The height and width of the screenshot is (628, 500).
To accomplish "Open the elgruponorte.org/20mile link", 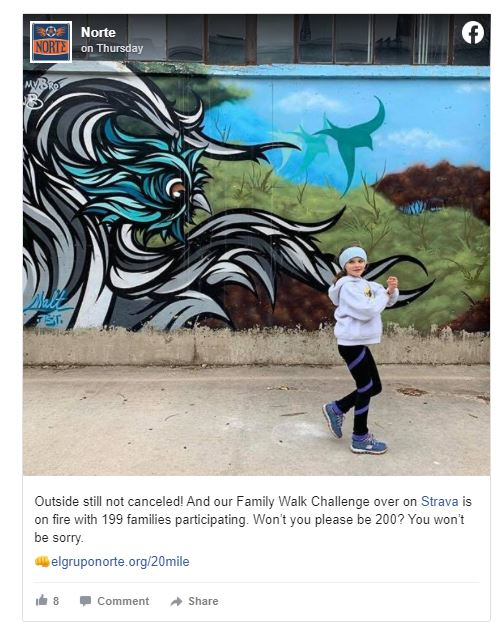I will pyautogui.click(x=120, y=562).
